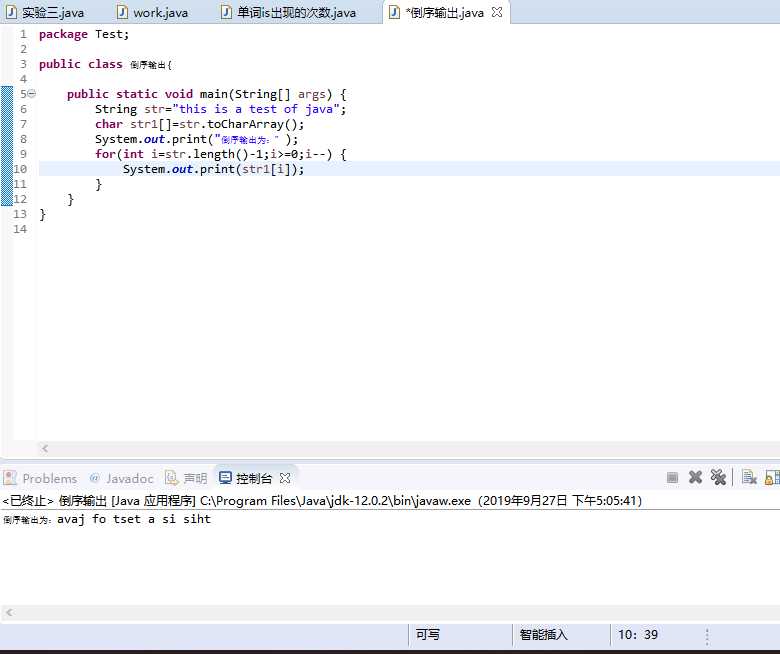
Task: Click the Remove Launch icon in console
Action: [695, 477]
